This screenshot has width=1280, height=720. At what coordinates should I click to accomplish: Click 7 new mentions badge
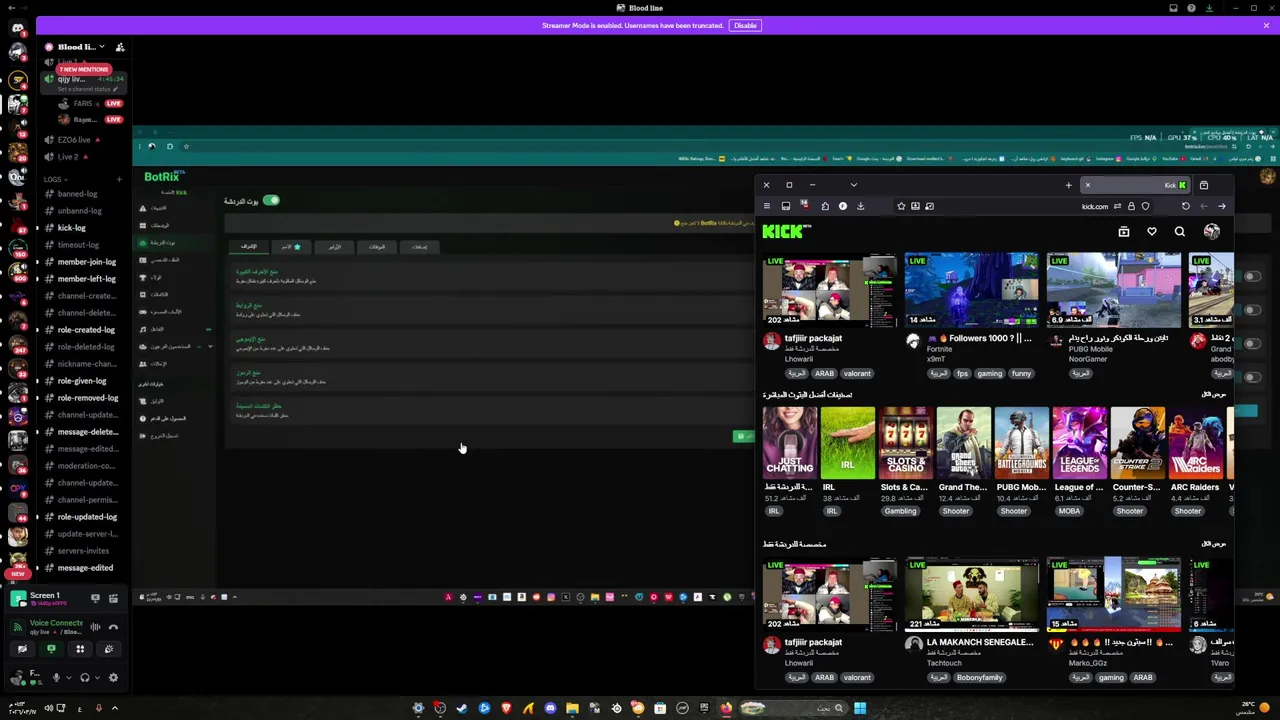pyautogui.click(x=84, y=69)
